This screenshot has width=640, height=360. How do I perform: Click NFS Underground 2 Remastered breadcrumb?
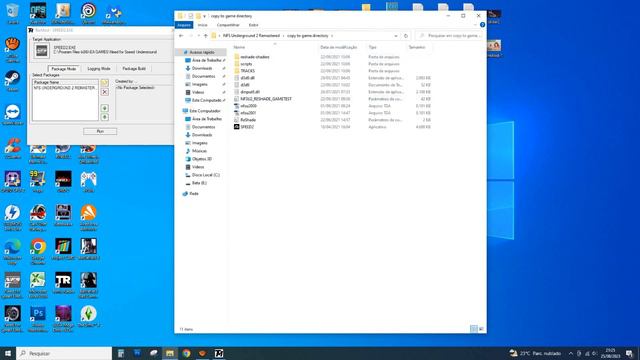251,36
